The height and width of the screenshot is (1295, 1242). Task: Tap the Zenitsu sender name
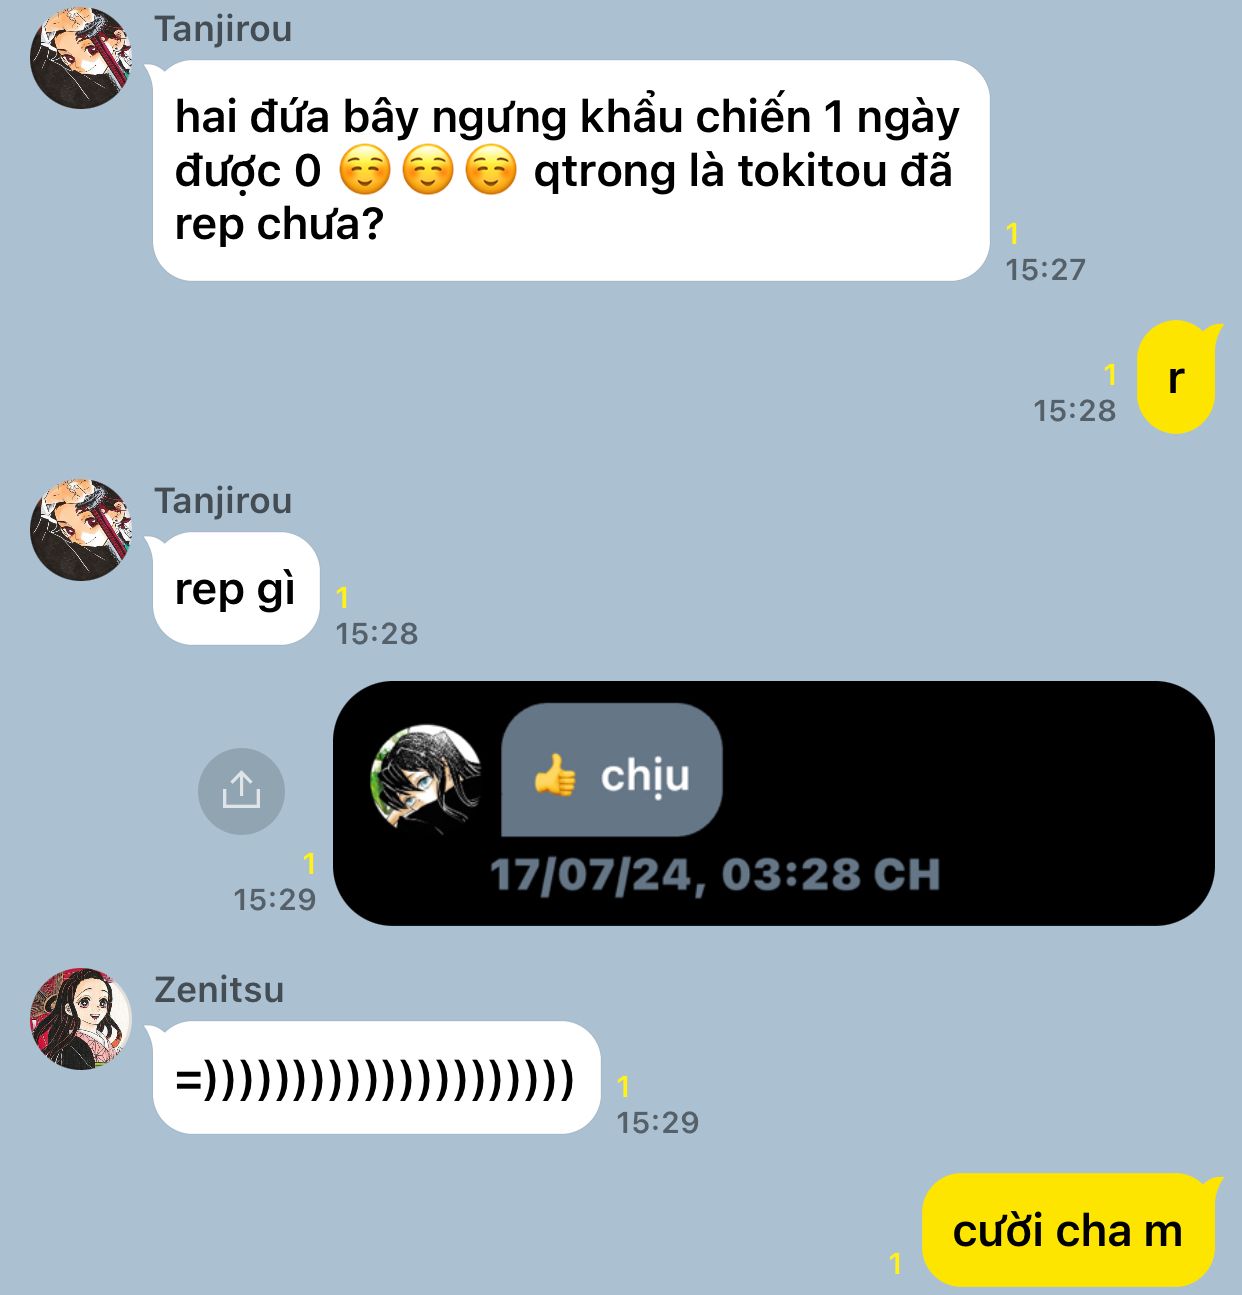(x=219, y=989)
